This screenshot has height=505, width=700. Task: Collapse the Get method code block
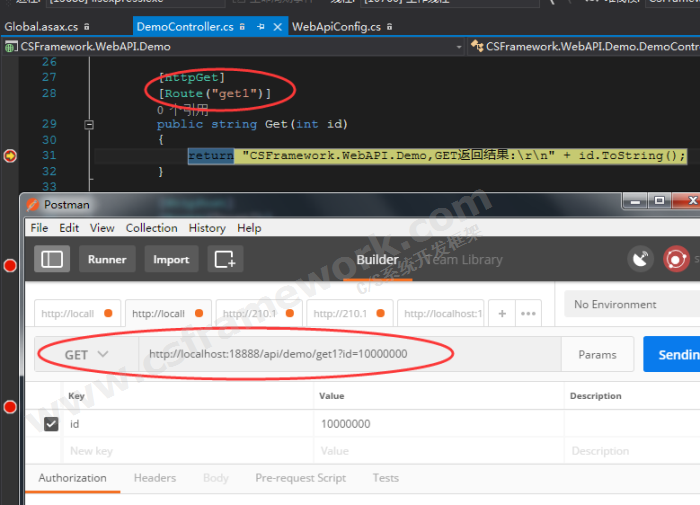point(88,125)
